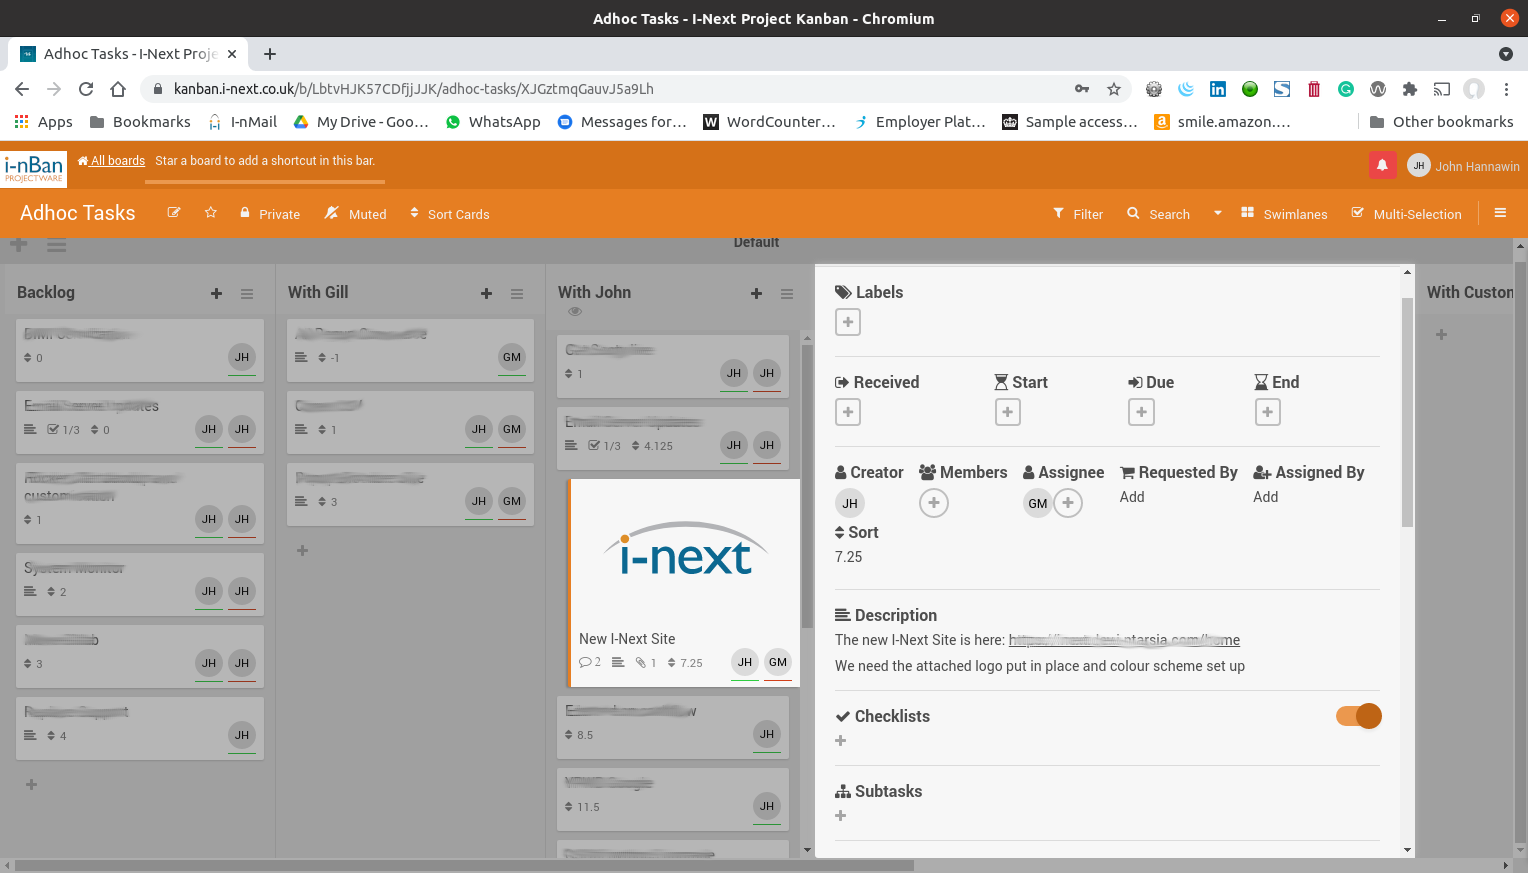This screenshot has width=1528, height=873.
Task: Open I-nMail bookmark
Action: click(241, 122)
